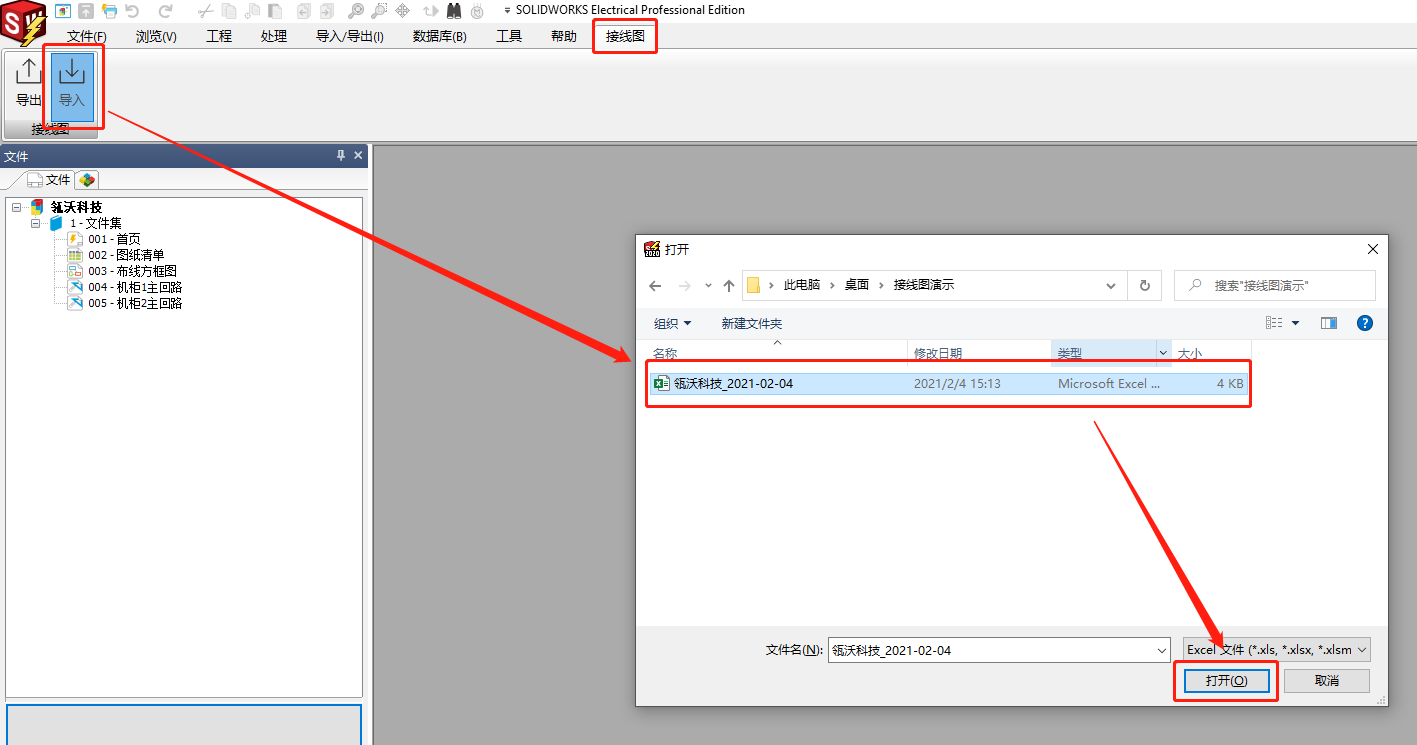
Task: Click the refresh button beside address bar
Action: 1145,285
